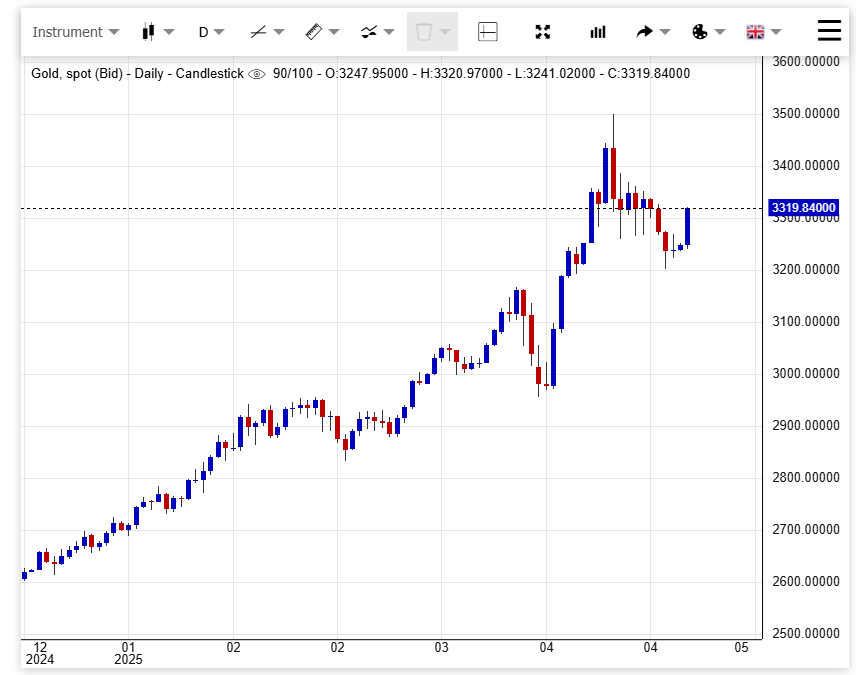Toggle the volume bars icon
Viewport: 856px width, 675px height.
point(598,32)
